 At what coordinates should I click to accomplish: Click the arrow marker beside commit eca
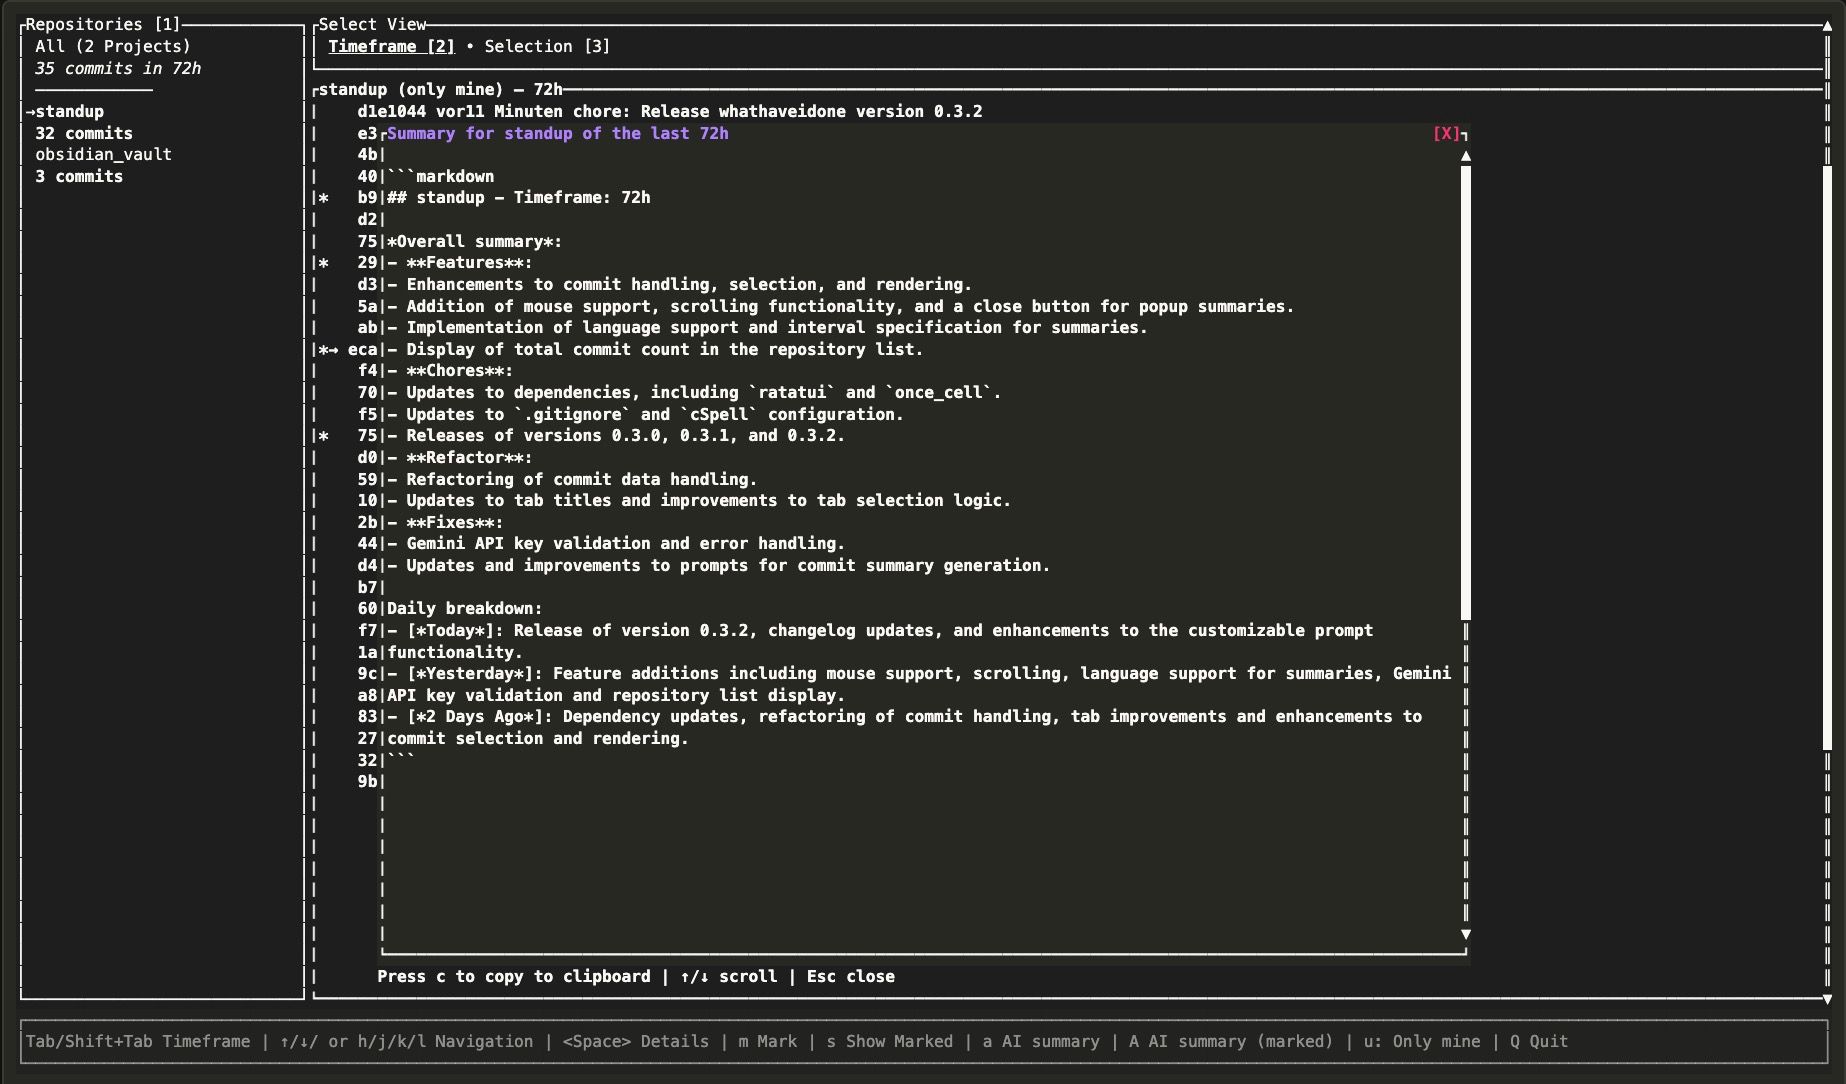click(x=332, y=349)
